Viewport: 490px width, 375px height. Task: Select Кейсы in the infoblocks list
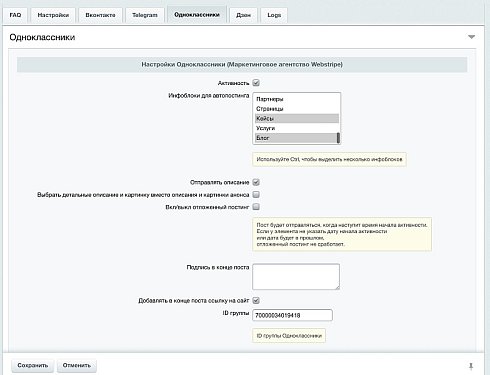click(x=297, y=118)
